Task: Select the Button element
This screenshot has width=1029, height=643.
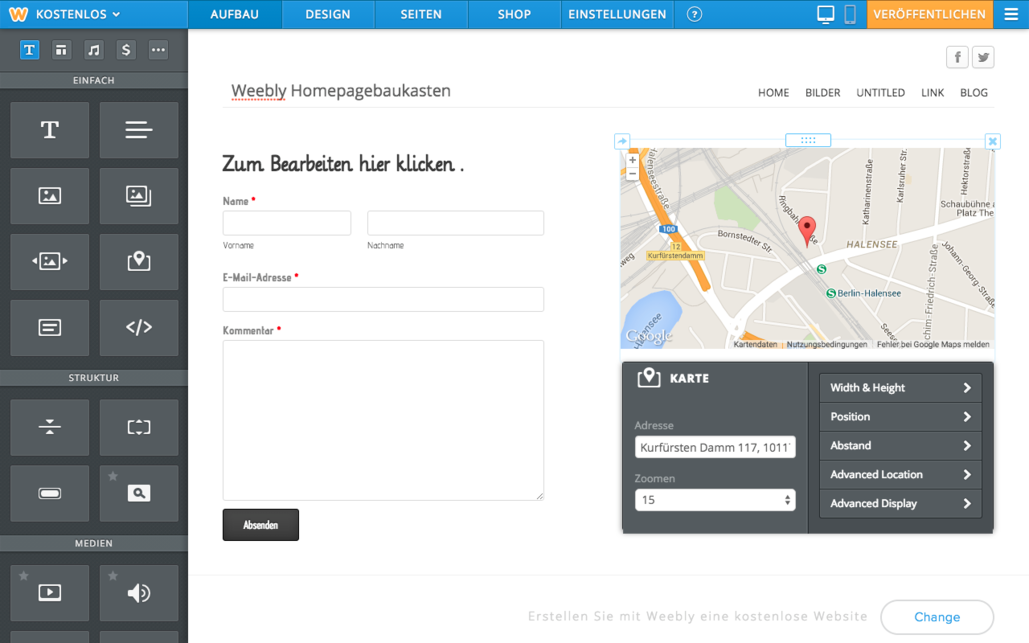Action: pos(50,493)
